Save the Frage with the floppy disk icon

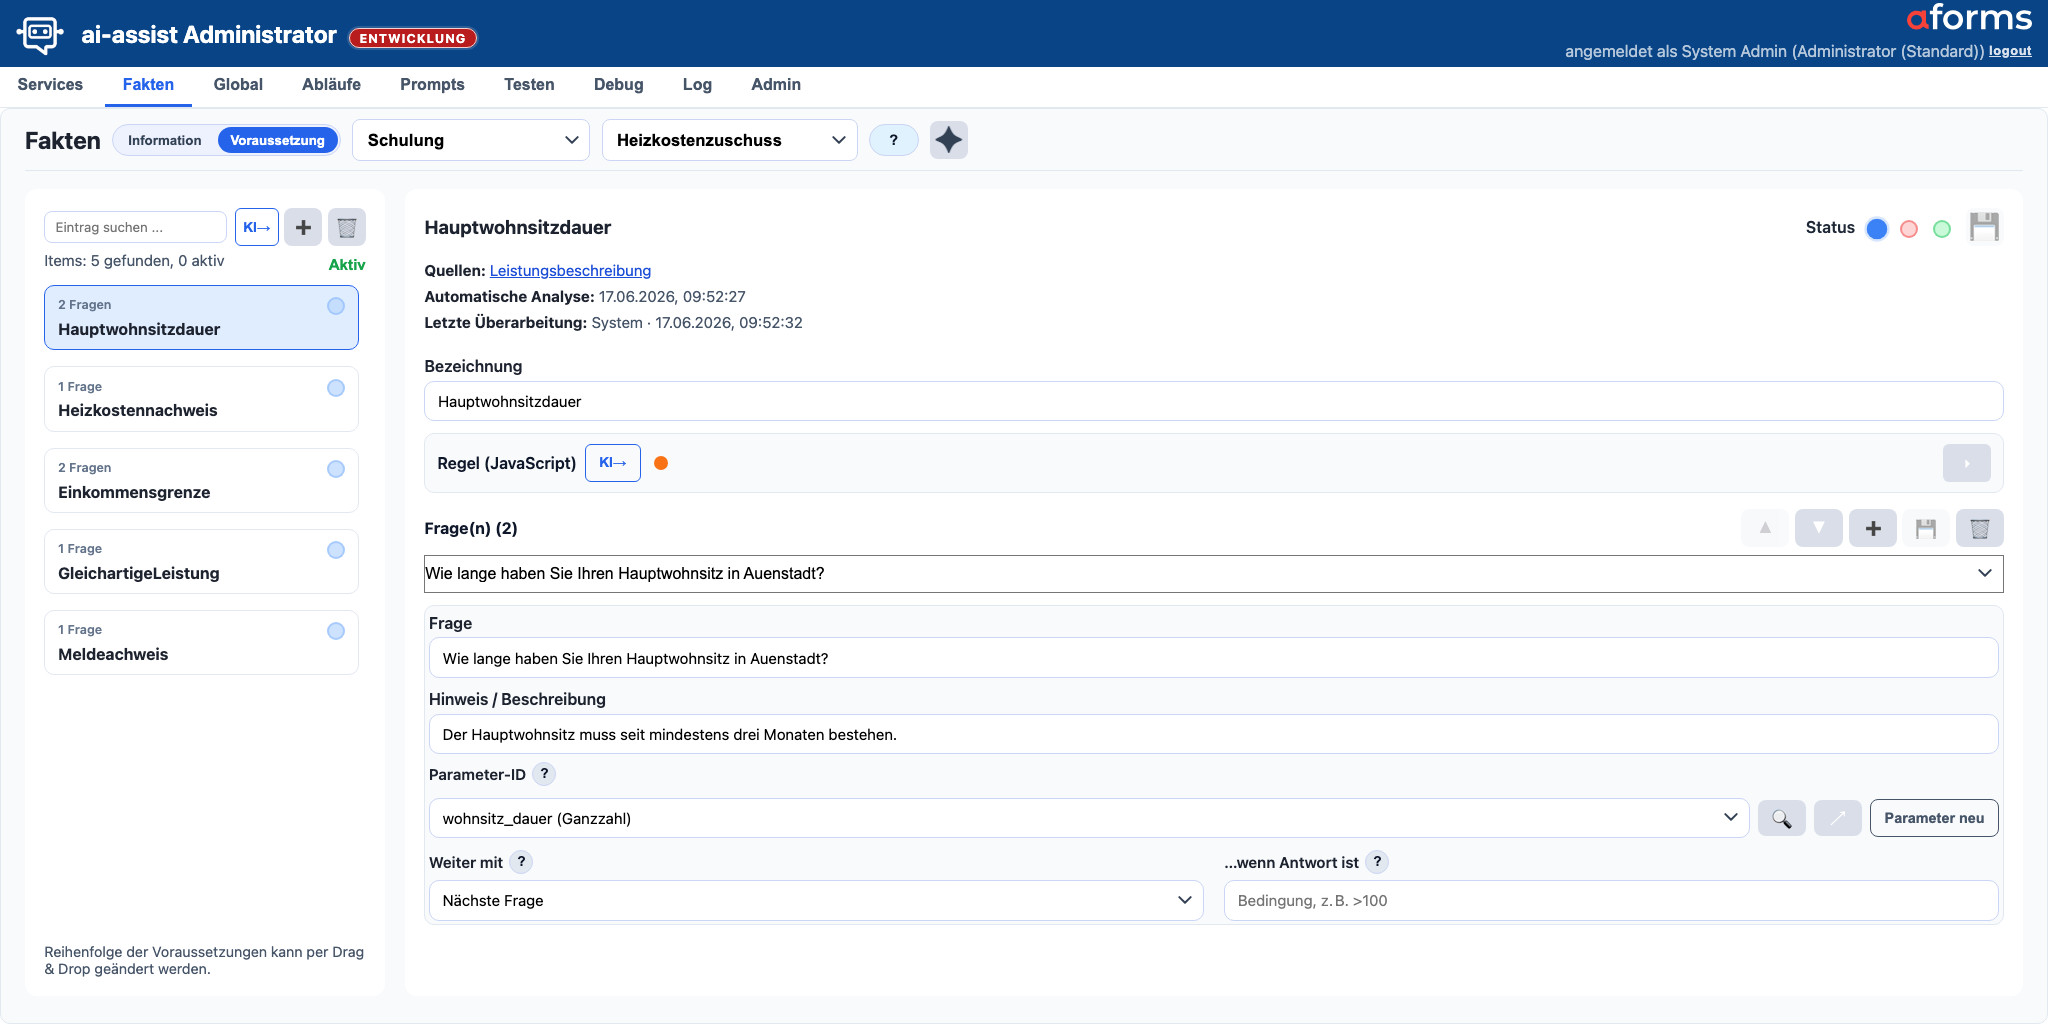pyautogui.click(x=1926, y=528)
